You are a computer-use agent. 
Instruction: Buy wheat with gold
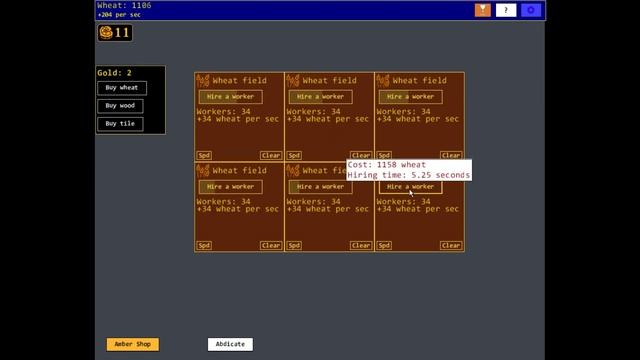[x=122, y=88]
